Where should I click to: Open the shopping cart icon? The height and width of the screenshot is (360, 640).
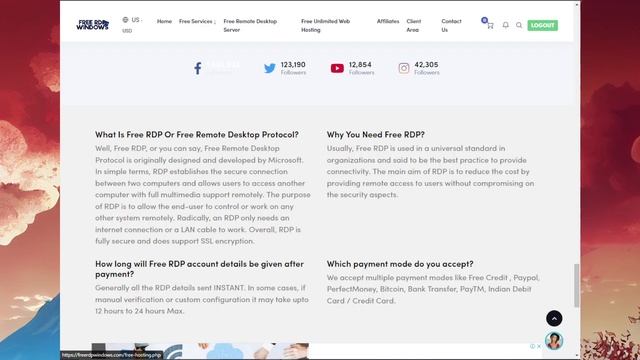(x=490, y=25)
